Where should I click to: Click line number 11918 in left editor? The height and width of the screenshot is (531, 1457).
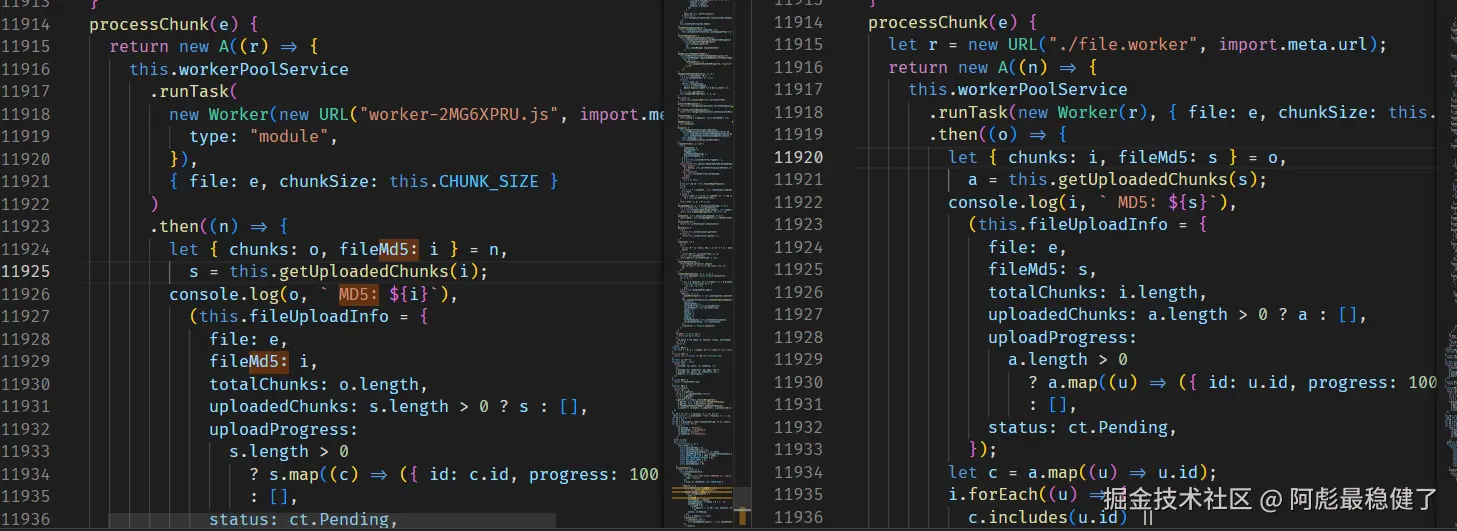(x=26, y=114)
